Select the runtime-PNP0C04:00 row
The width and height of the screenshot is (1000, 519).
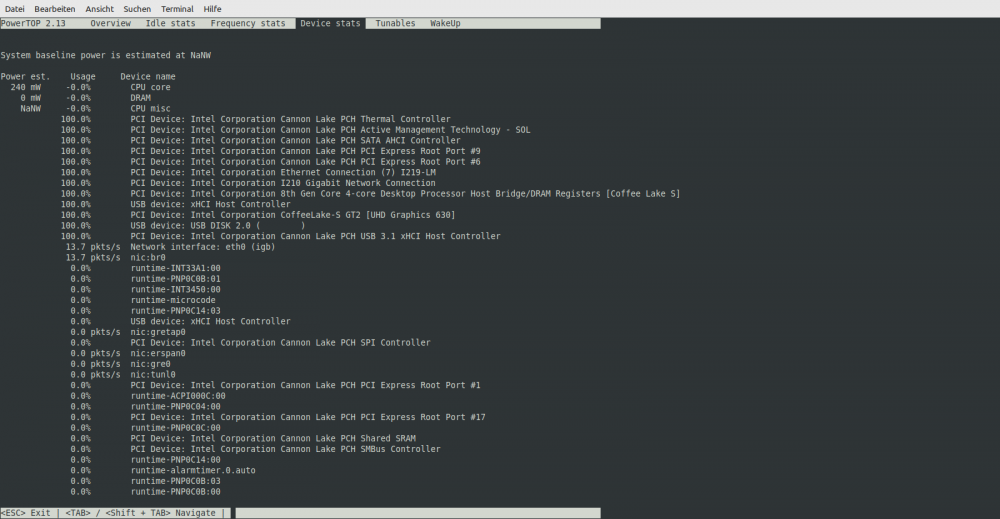145,407
